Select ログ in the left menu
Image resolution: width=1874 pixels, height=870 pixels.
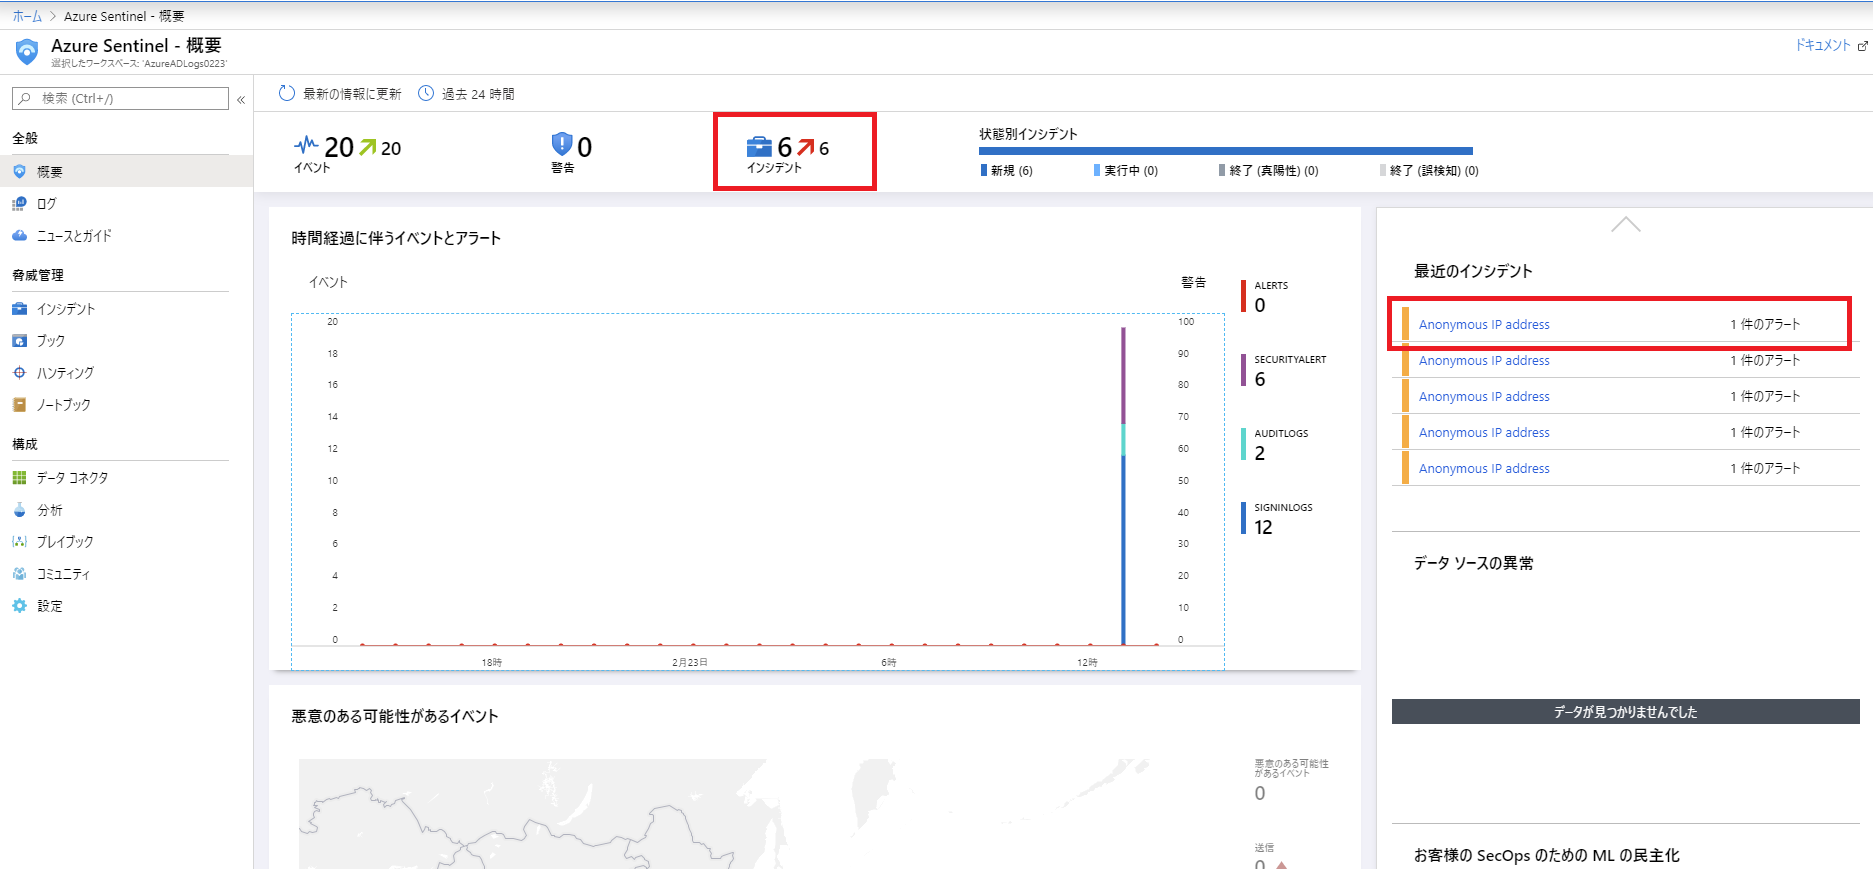pyautogui.click(x=126, y=204)
